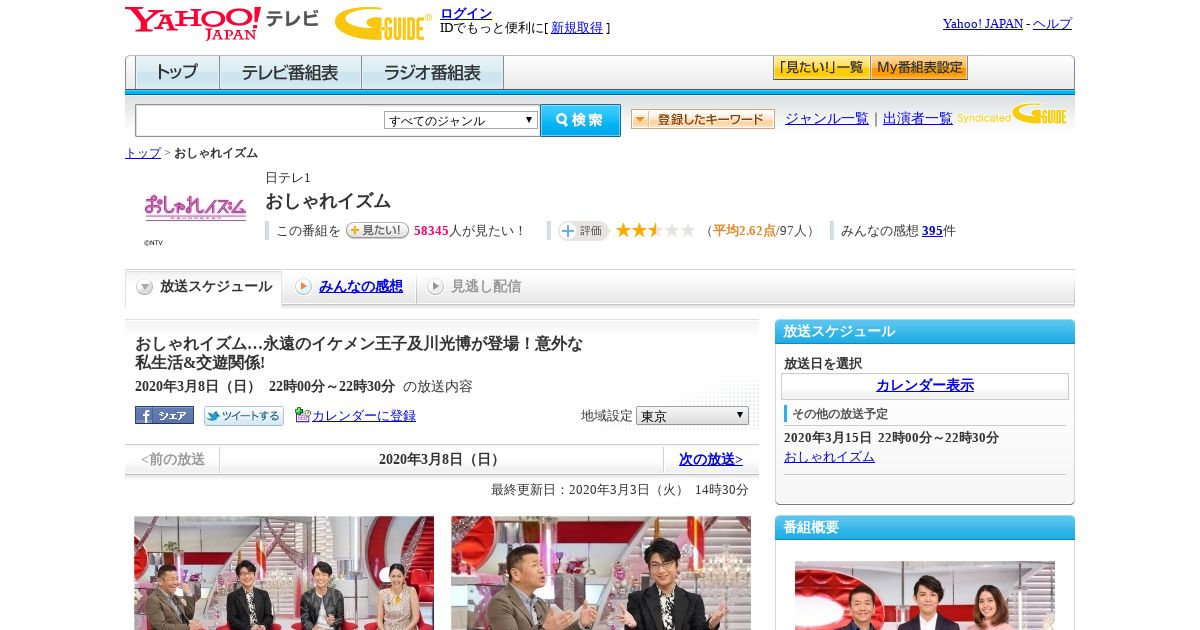The width and height of the screenshot is (1200, 630).
Task: Click the 番組概要 cast photo
Action: click(925, 595)
